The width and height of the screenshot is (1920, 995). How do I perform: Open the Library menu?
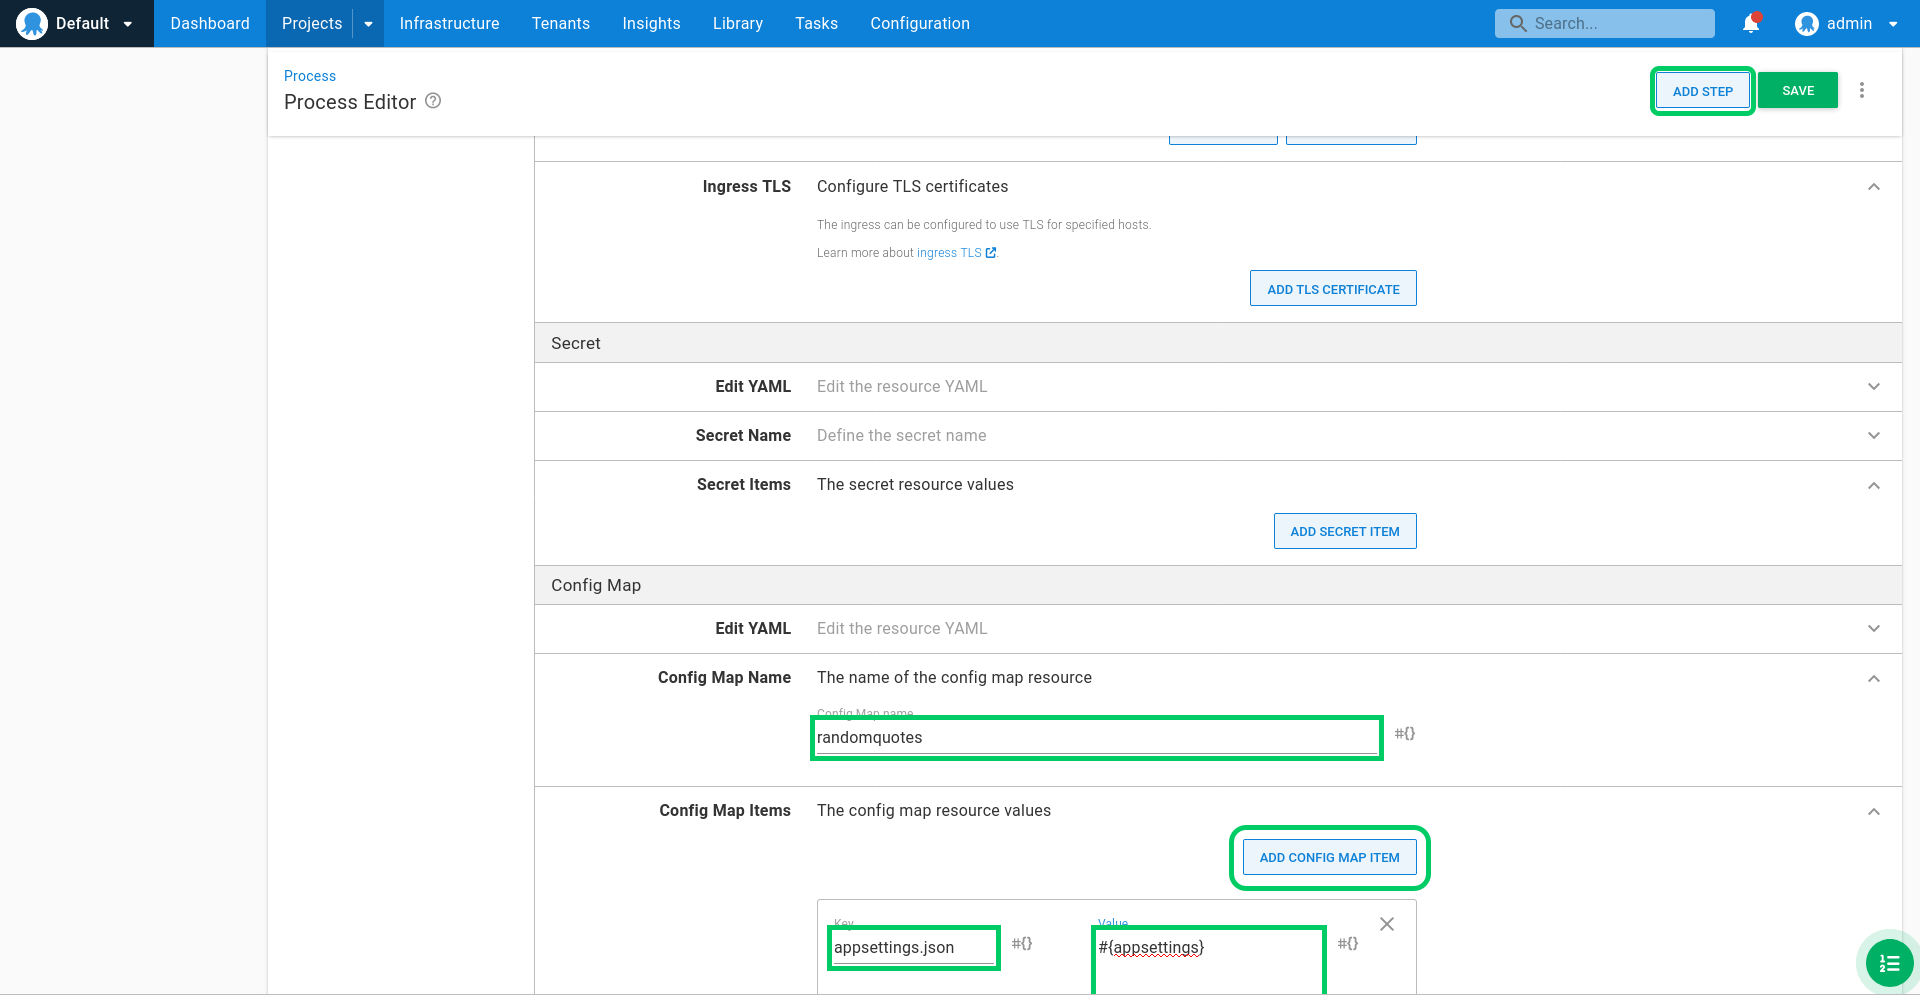click(x=738, y=23)
